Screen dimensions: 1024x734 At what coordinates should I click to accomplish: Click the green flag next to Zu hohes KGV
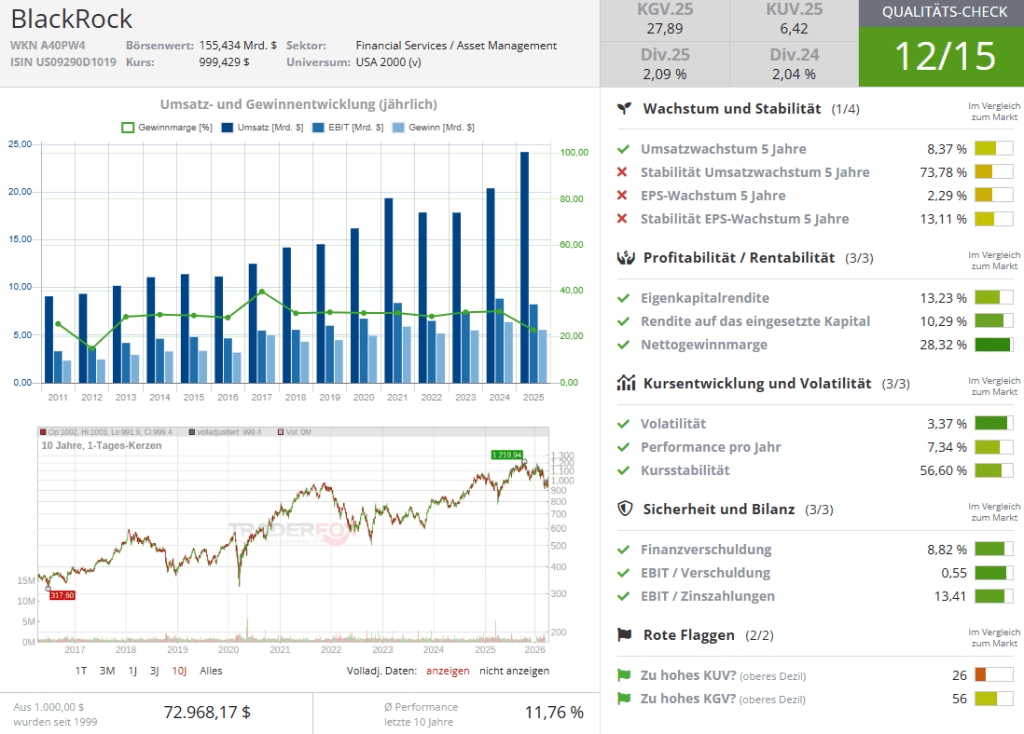pos(624,699)
